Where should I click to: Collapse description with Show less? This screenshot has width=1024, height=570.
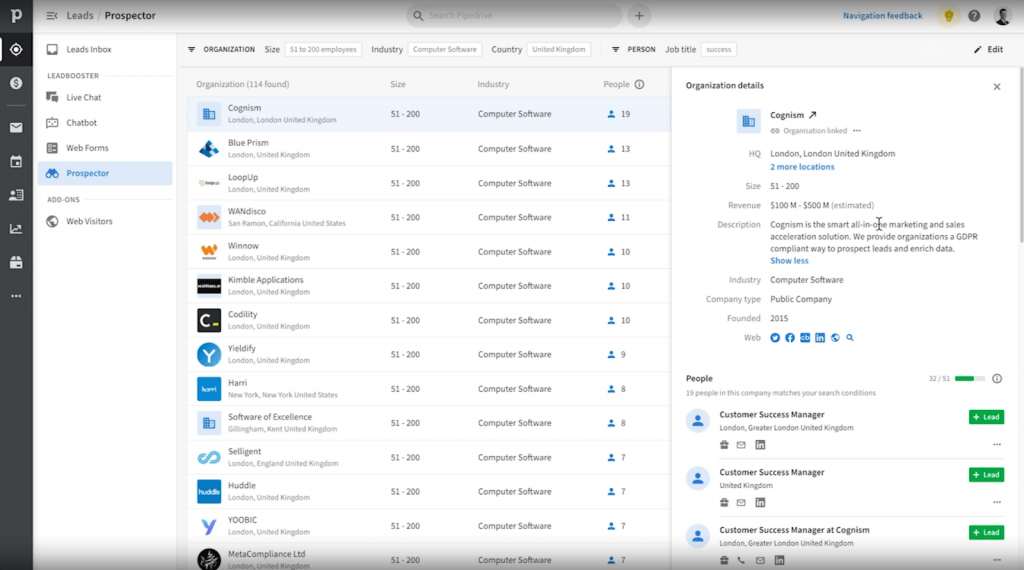pos(789,261)
